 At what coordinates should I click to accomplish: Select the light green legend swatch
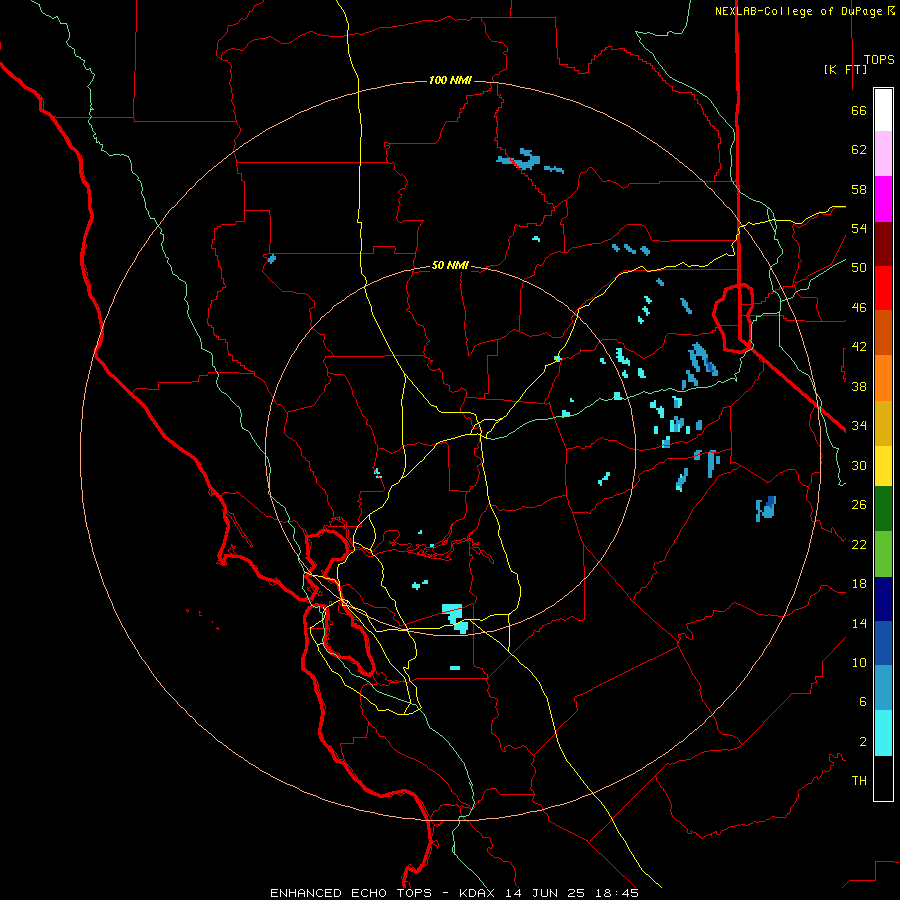[x=883, y=554]
